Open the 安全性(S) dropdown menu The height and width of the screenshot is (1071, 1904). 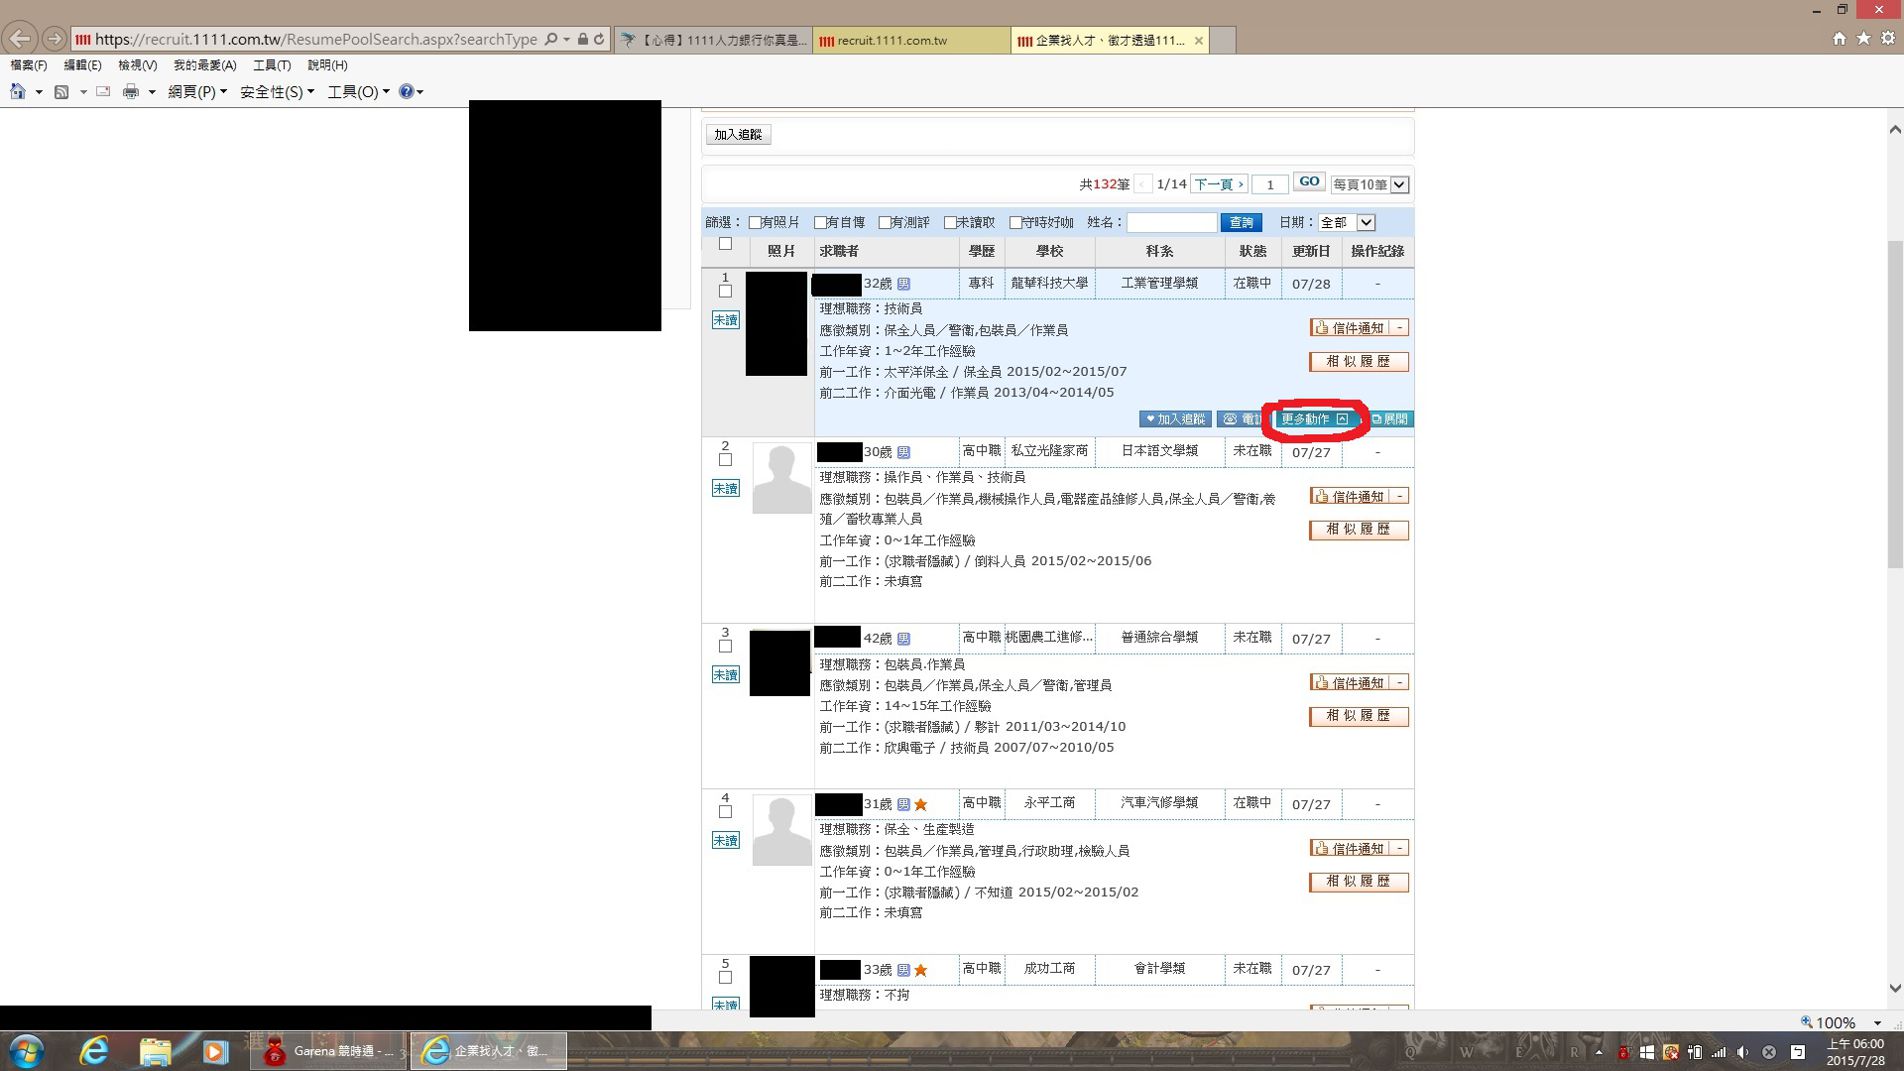(277, 92)
